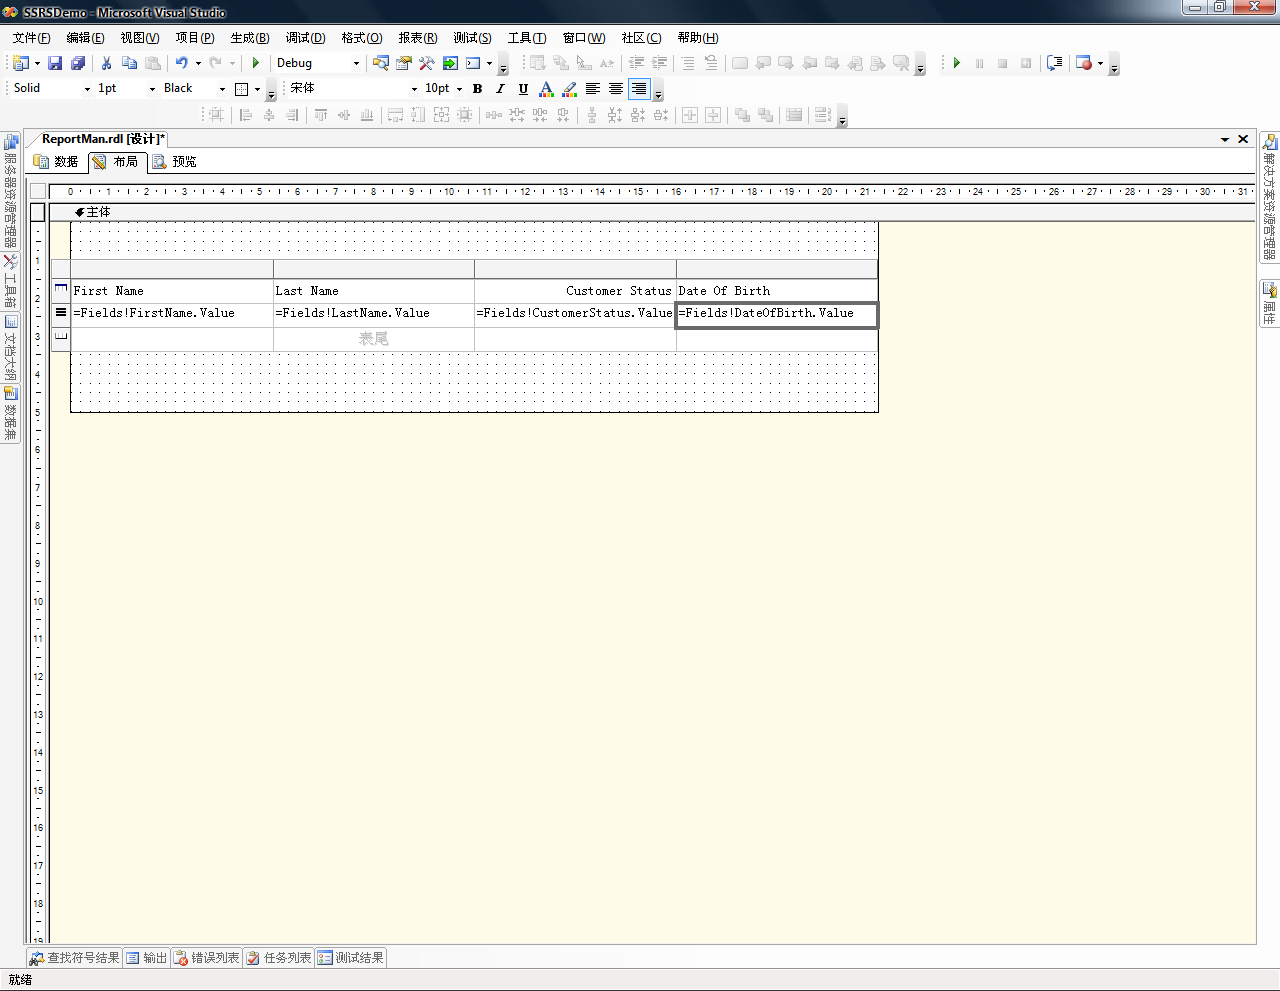The width and height of the screenshot is (1280, 991).
Task: Toggle right text alignment
Action: 639,89
